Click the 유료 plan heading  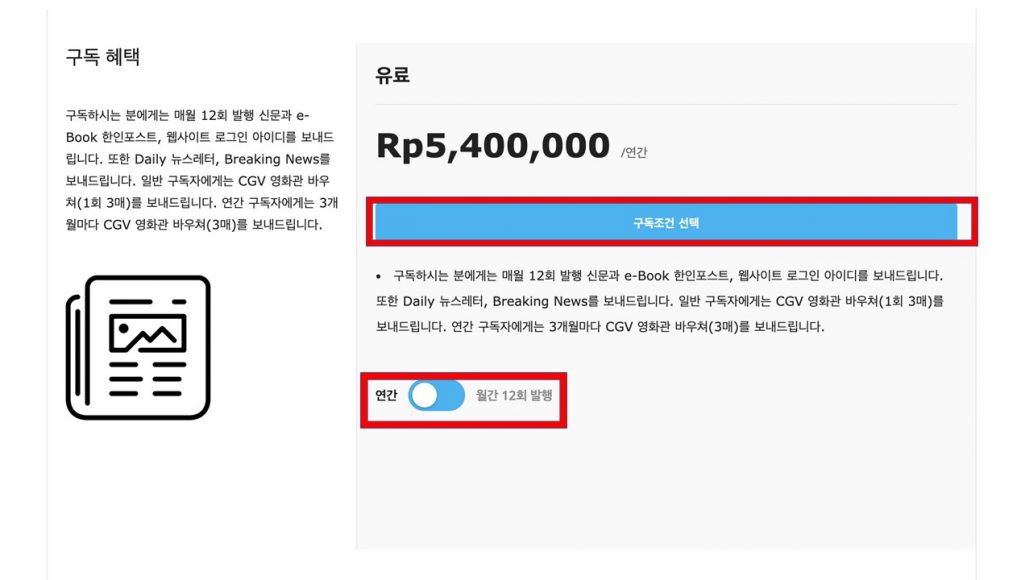coord(393,75)
